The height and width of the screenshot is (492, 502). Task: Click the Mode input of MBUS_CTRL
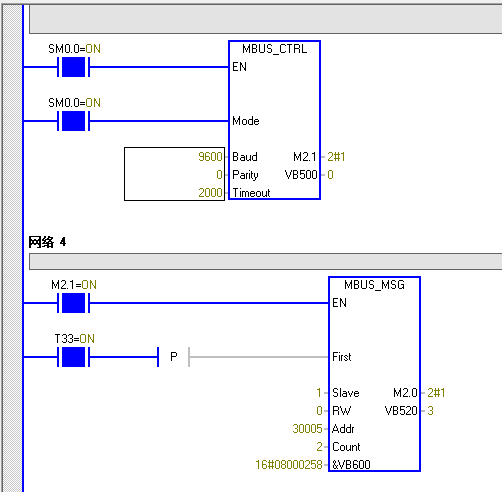246,121
